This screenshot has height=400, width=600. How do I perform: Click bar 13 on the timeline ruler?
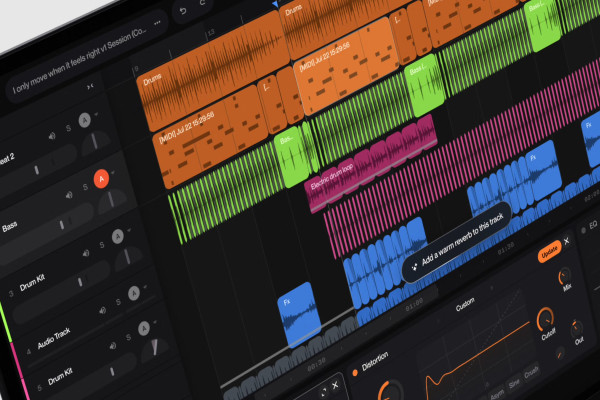211,33
